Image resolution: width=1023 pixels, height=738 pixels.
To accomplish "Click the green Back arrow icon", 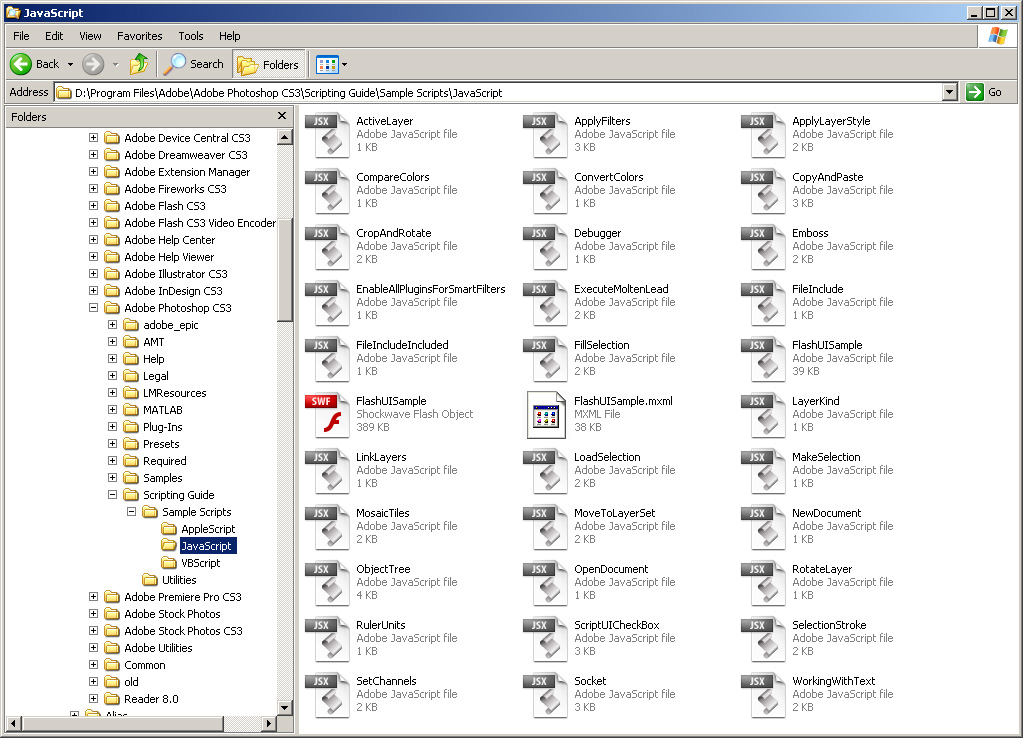I will (21, 64).
